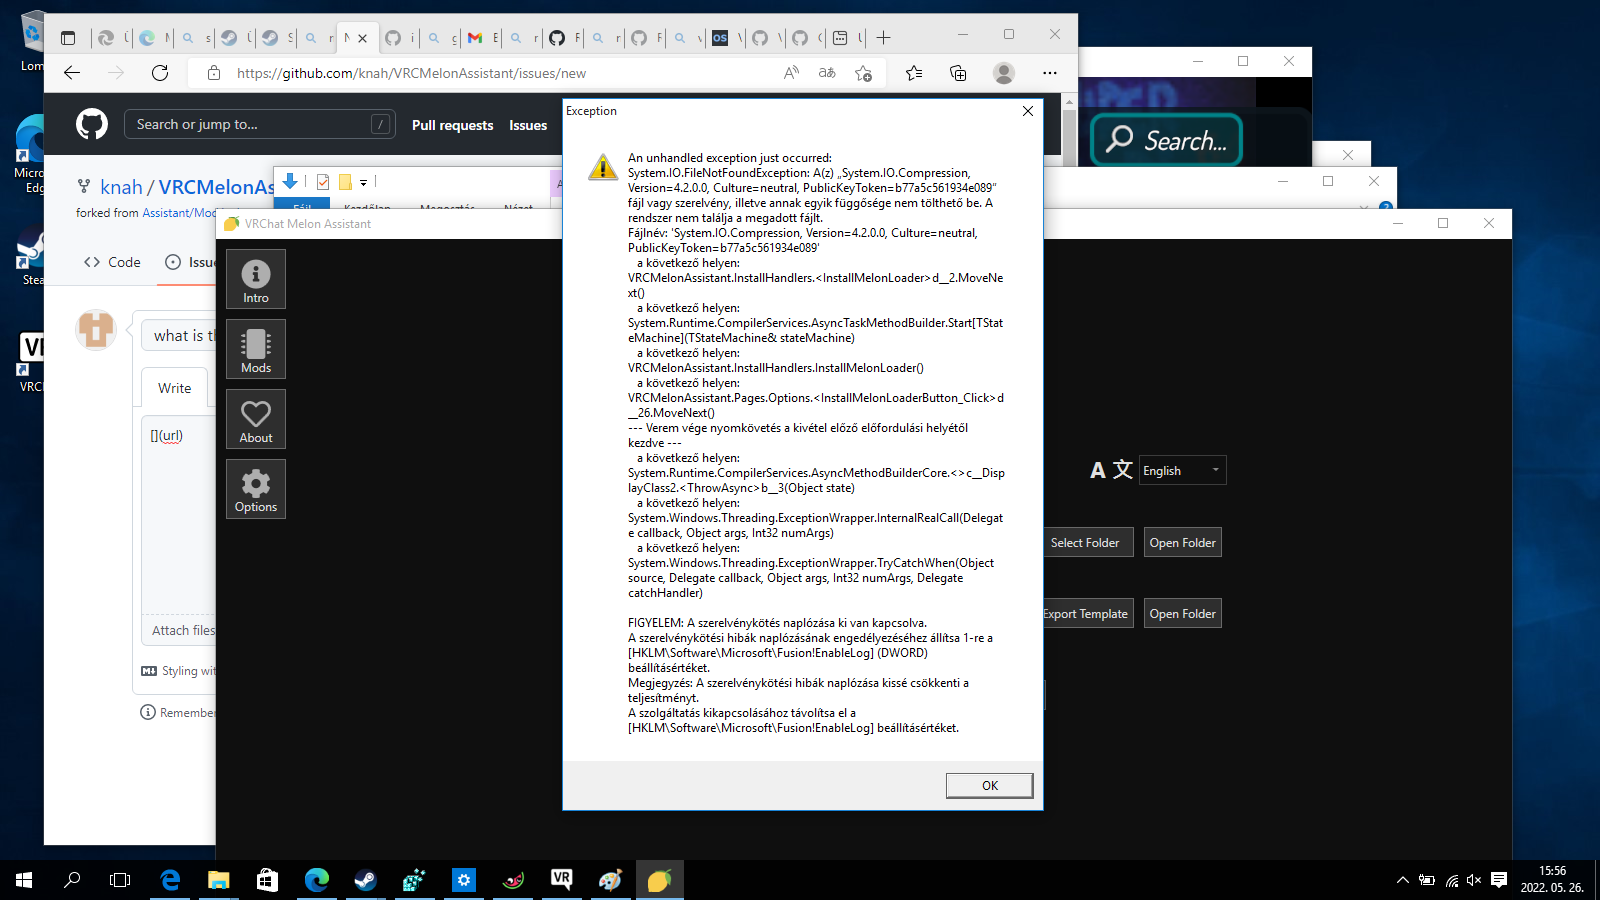Screen dimensions: 1600x900
Task: Show hidden system tray icons
Action: [x=1403, y=880]
